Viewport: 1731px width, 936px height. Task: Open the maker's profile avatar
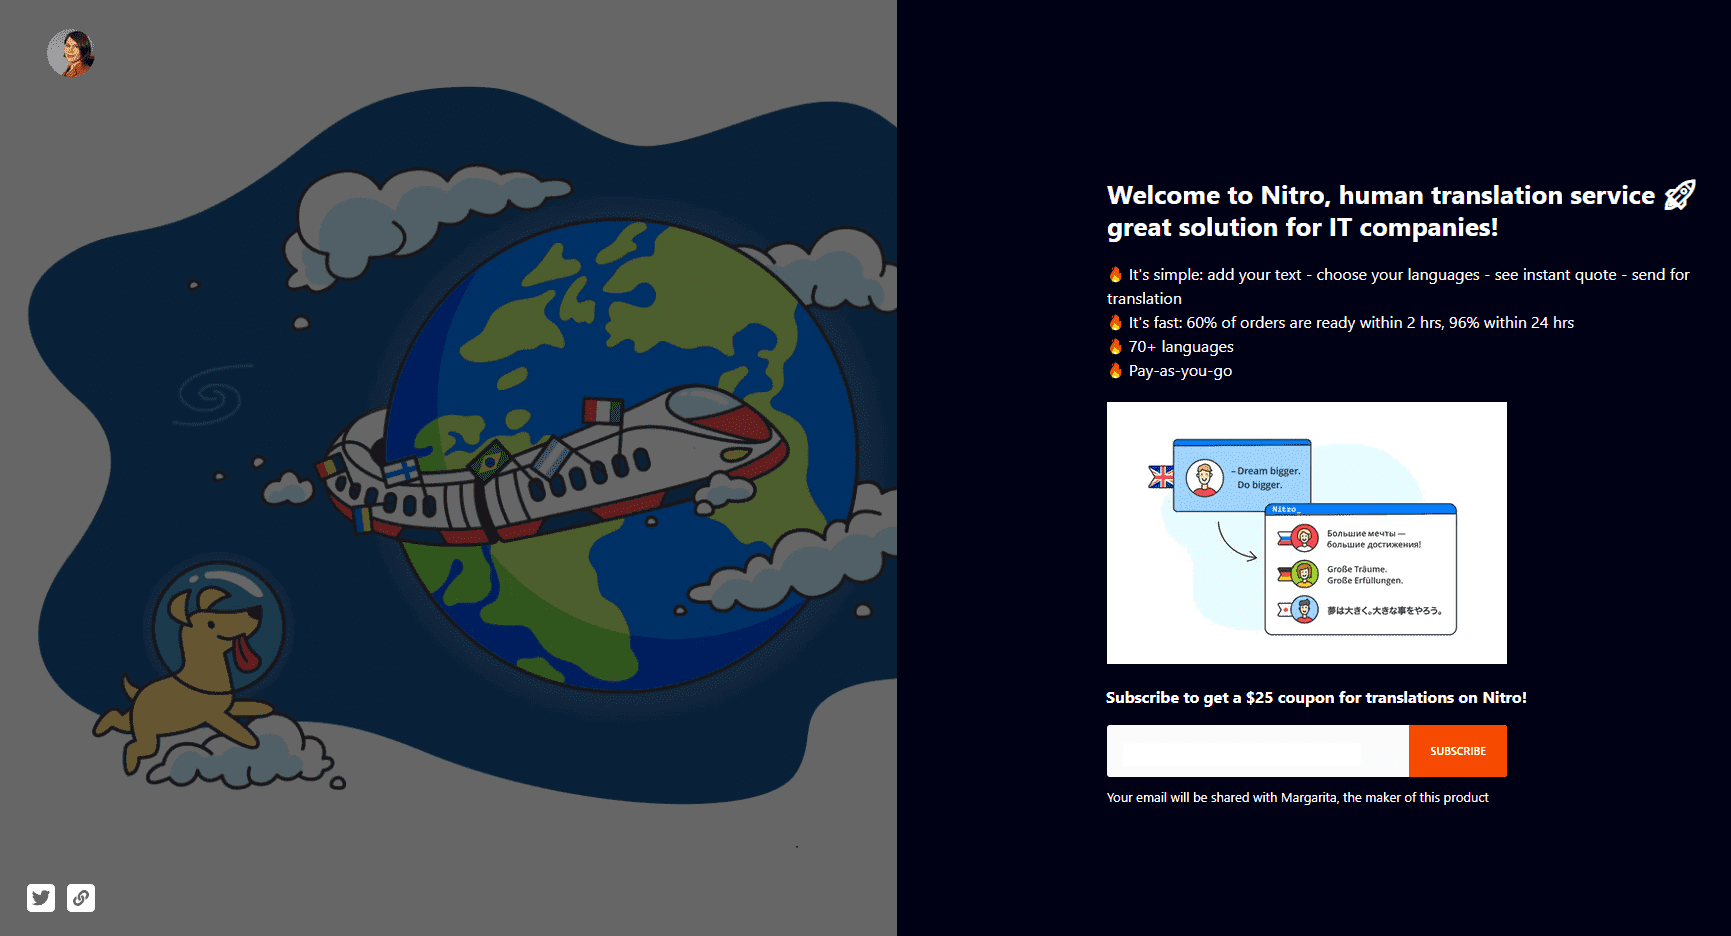[x=71, y=53]
